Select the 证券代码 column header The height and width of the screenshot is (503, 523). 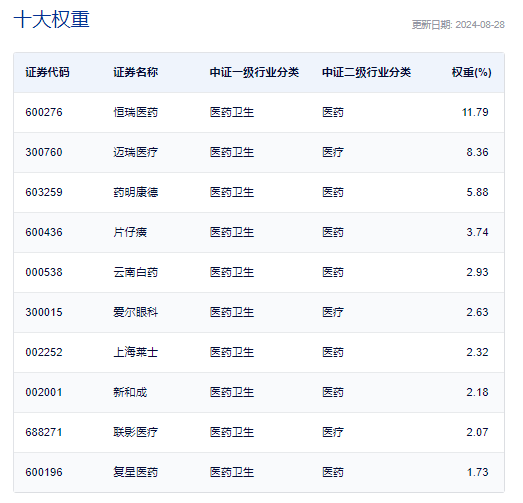click(x=47, y=72)
